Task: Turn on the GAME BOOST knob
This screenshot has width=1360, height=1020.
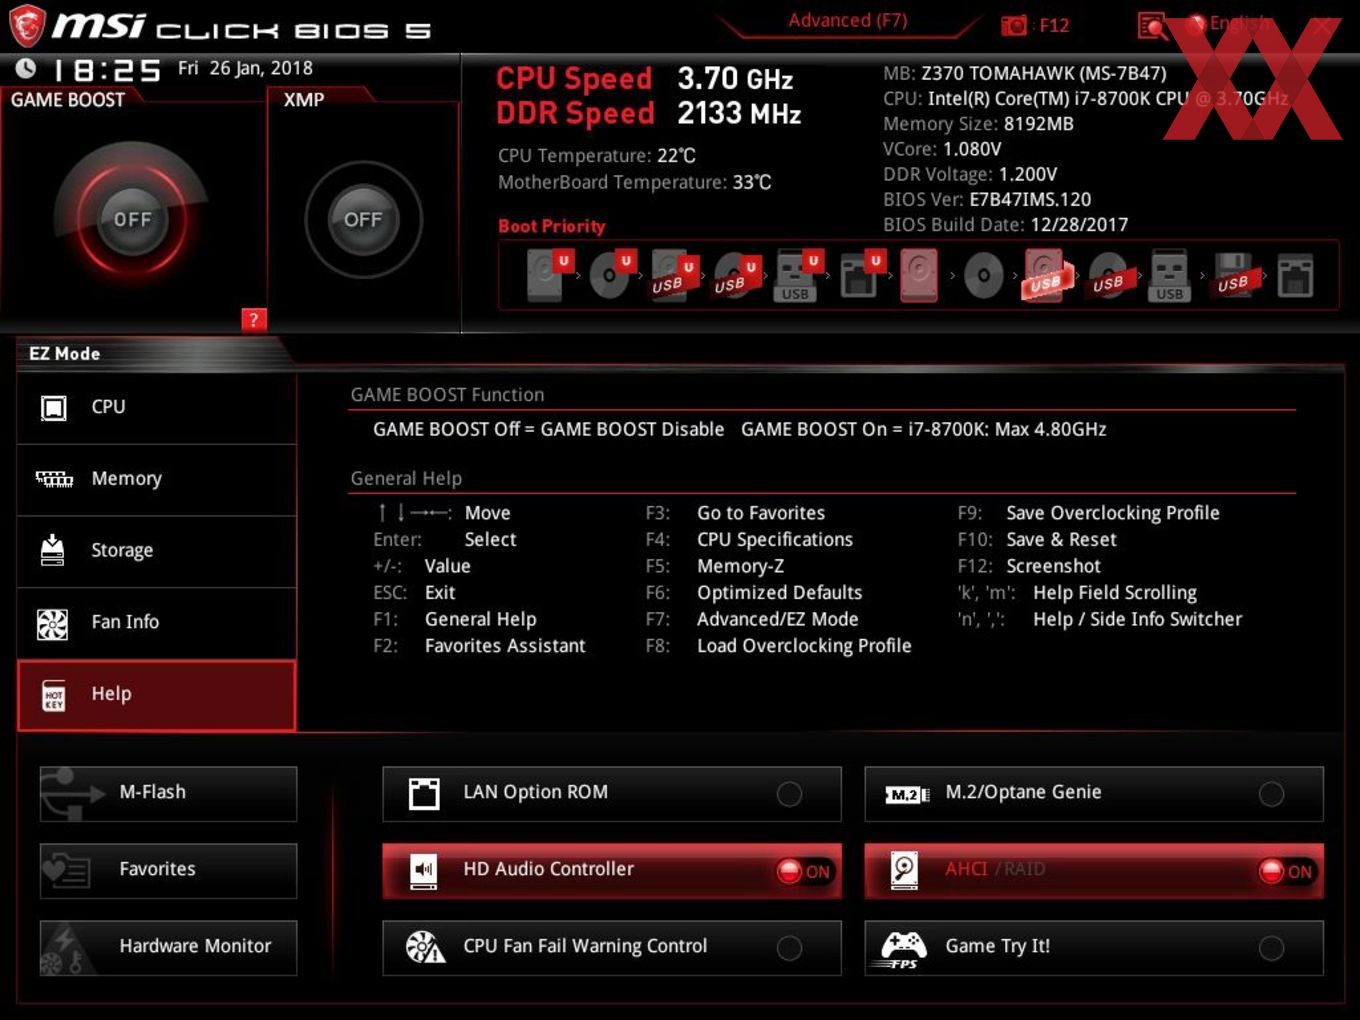Action: tap(132, 219)
